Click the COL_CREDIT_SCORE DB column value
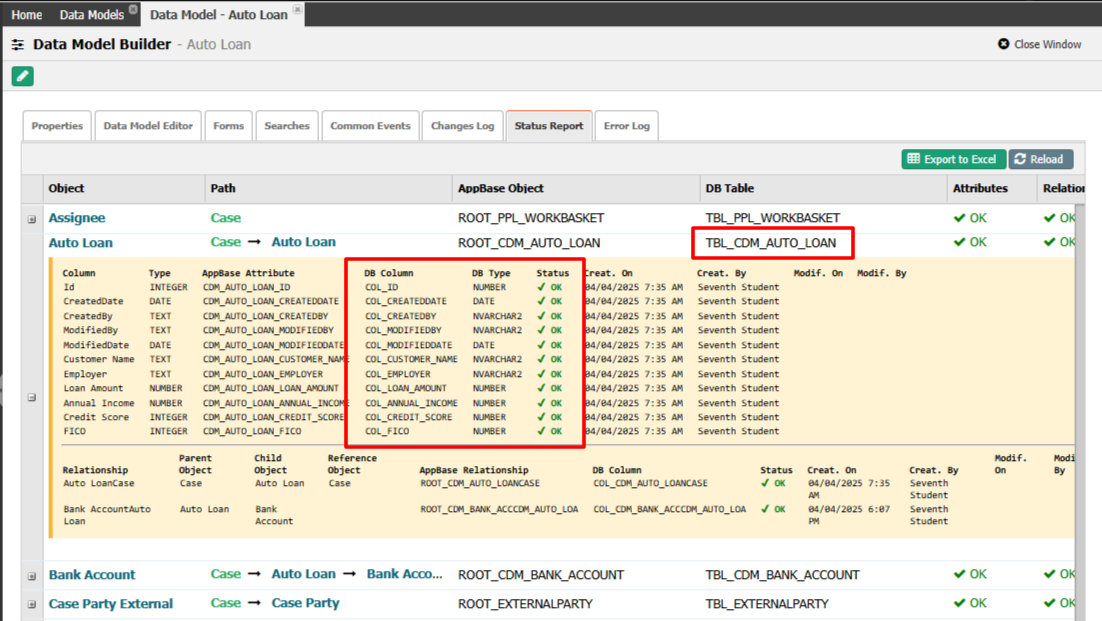 408,417
